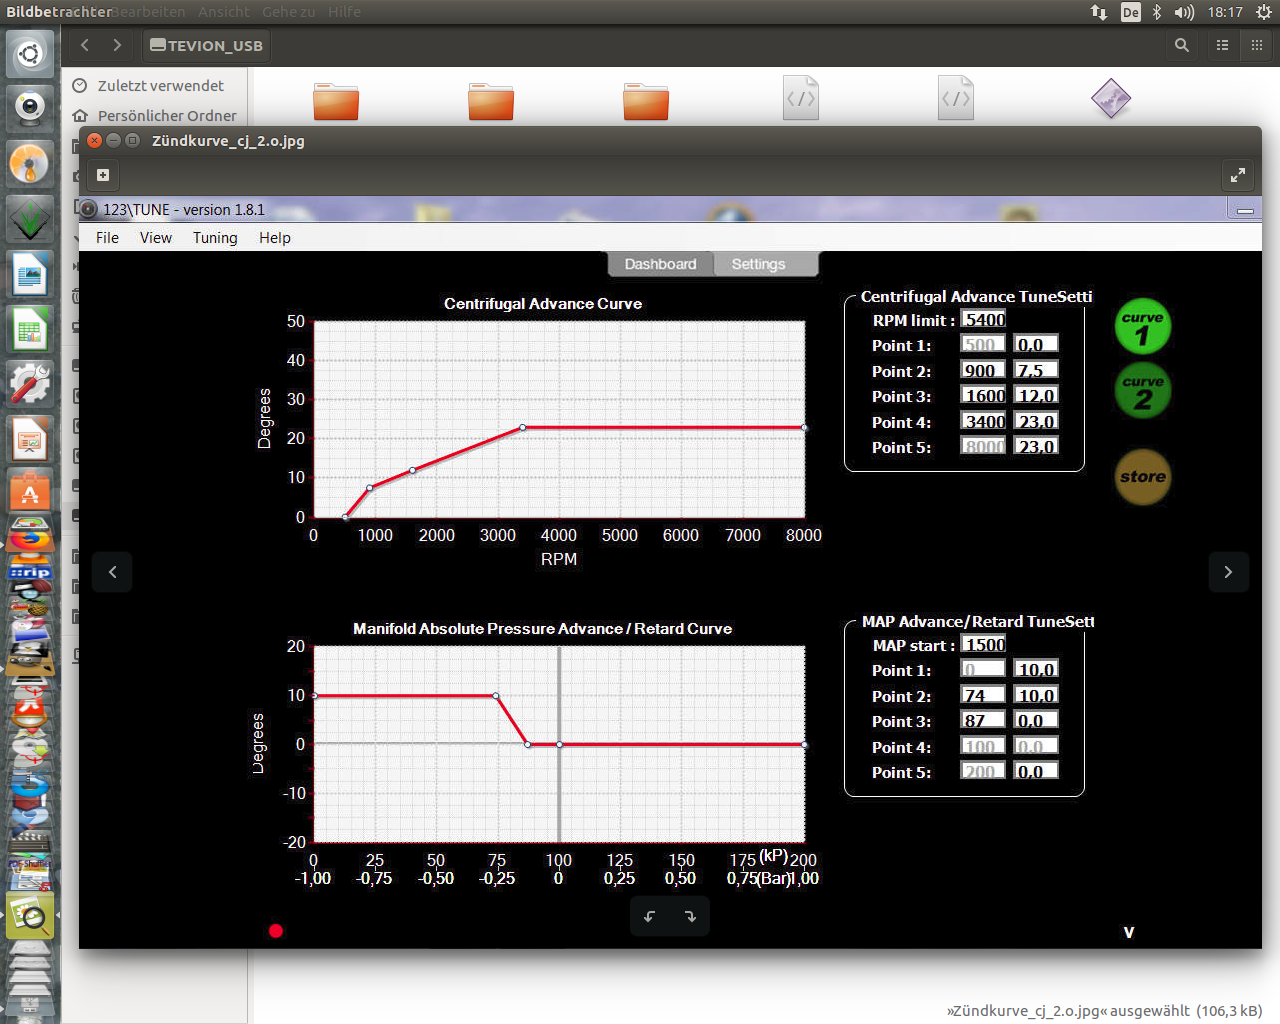The height and width of the screenshot is (1024, 1280).
Task: Enter fullscreen mode in image viewer
Action: (1238, 175)
